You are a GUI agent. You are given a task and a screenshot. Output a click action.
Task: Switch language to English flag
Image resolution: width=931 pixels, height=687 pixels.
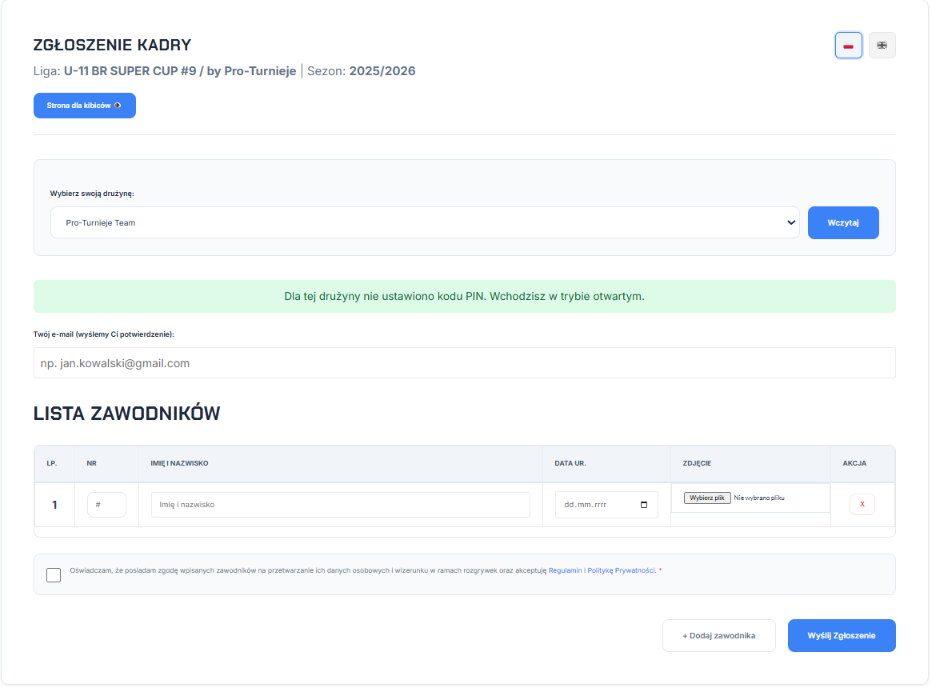pos(882,46)
